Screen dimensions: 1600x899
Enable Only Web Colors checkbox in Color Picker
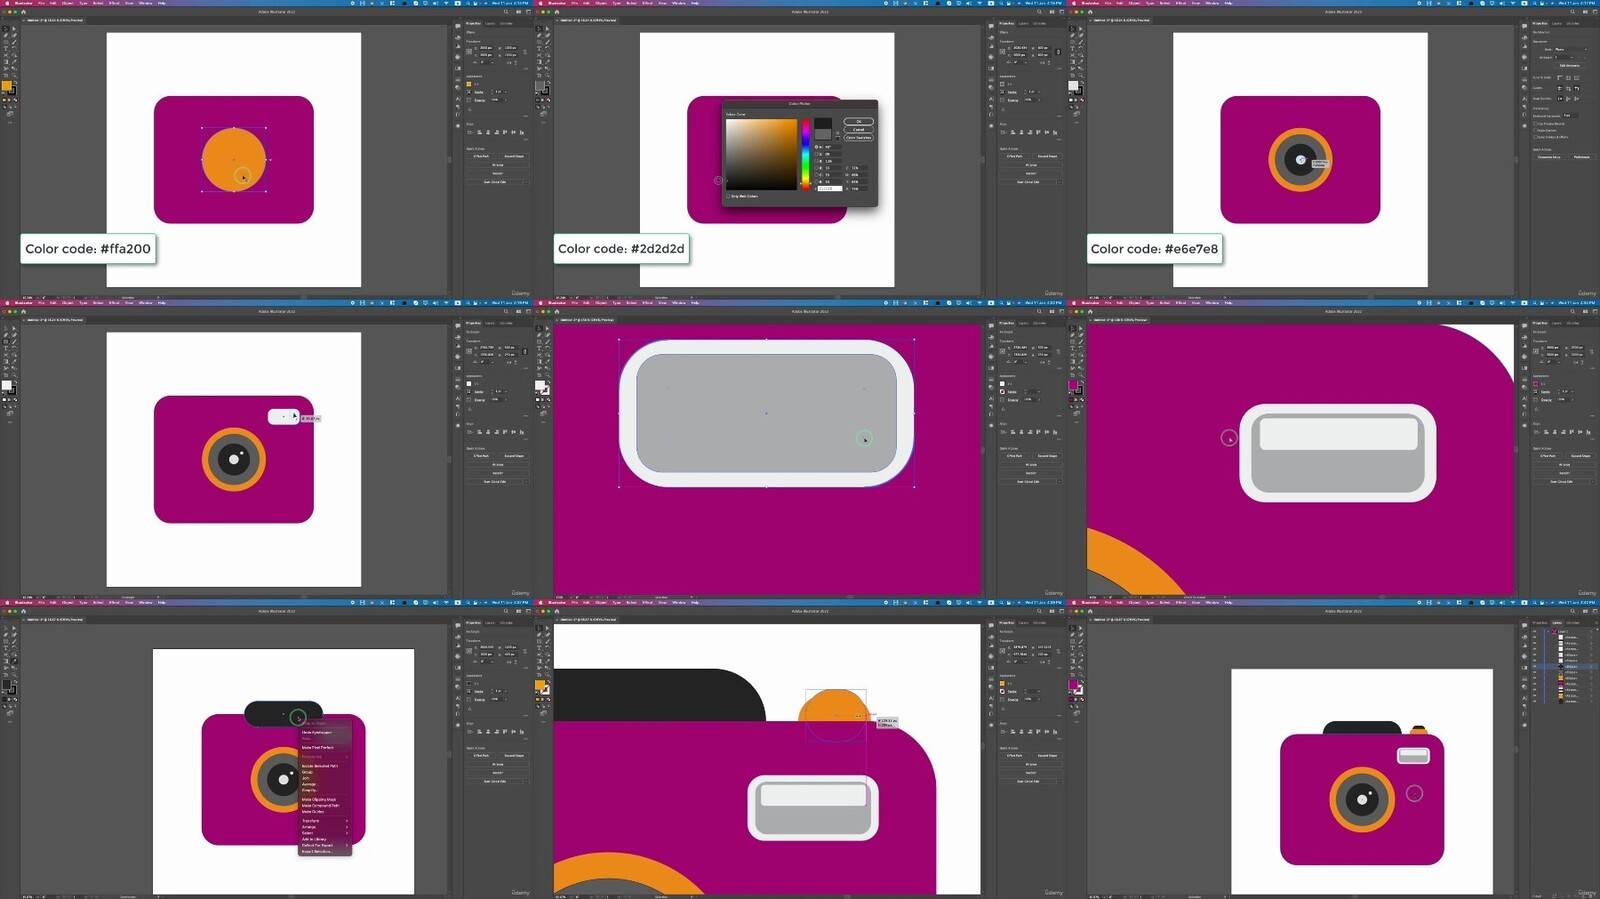(x=728, y=196)
